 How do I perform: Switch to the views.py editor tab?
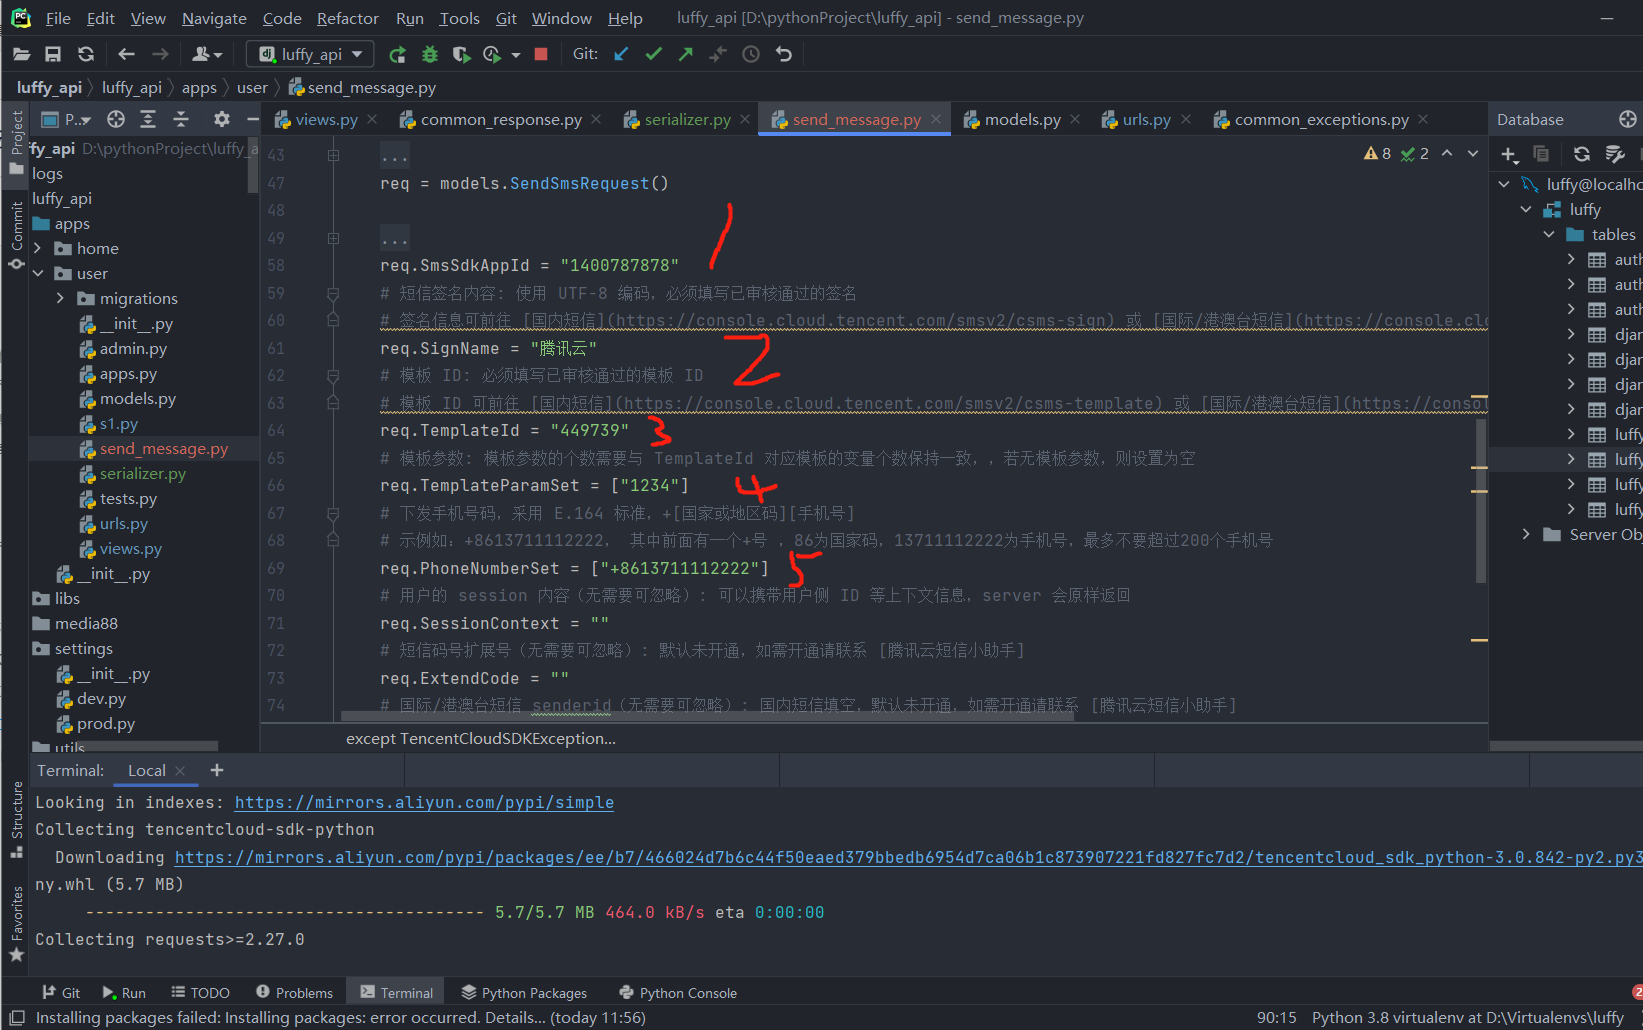[x=326, y=120]
